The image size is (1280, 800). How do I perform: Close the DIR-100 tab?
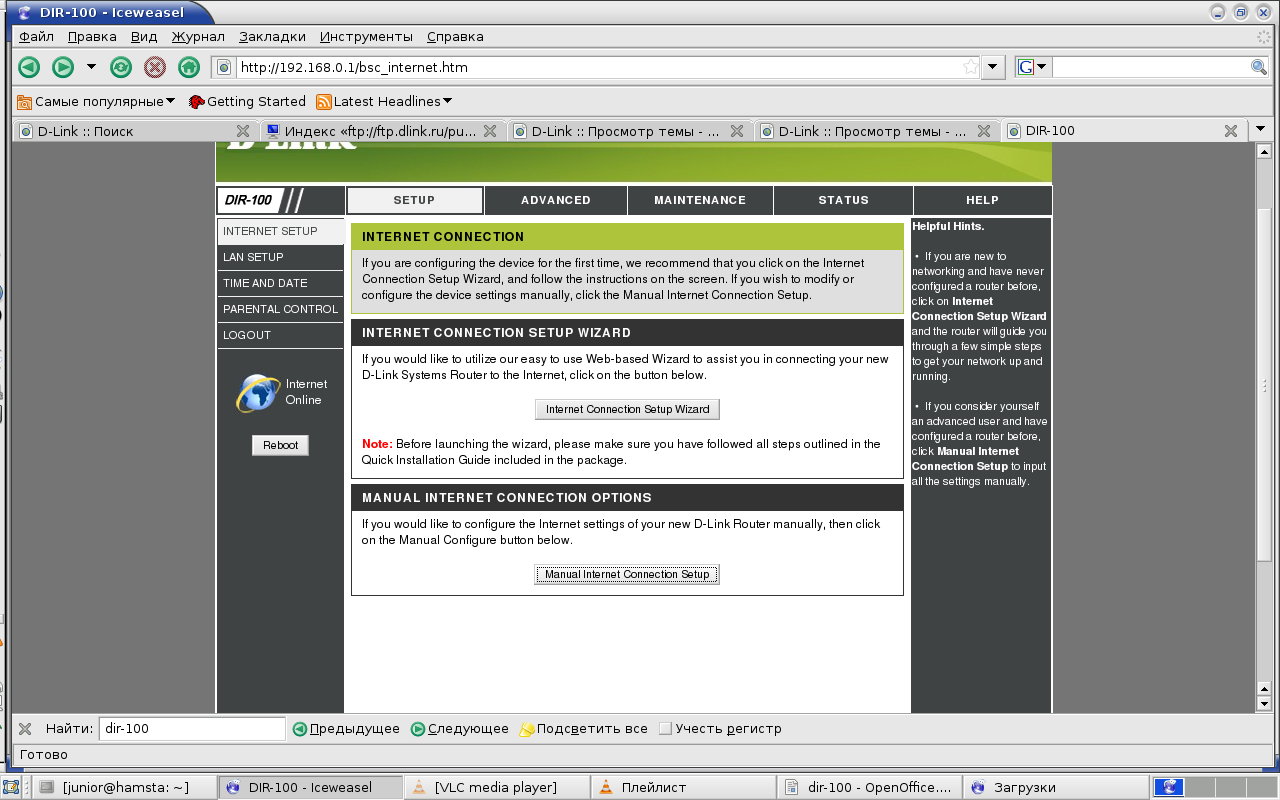[x=1231, y=131]
